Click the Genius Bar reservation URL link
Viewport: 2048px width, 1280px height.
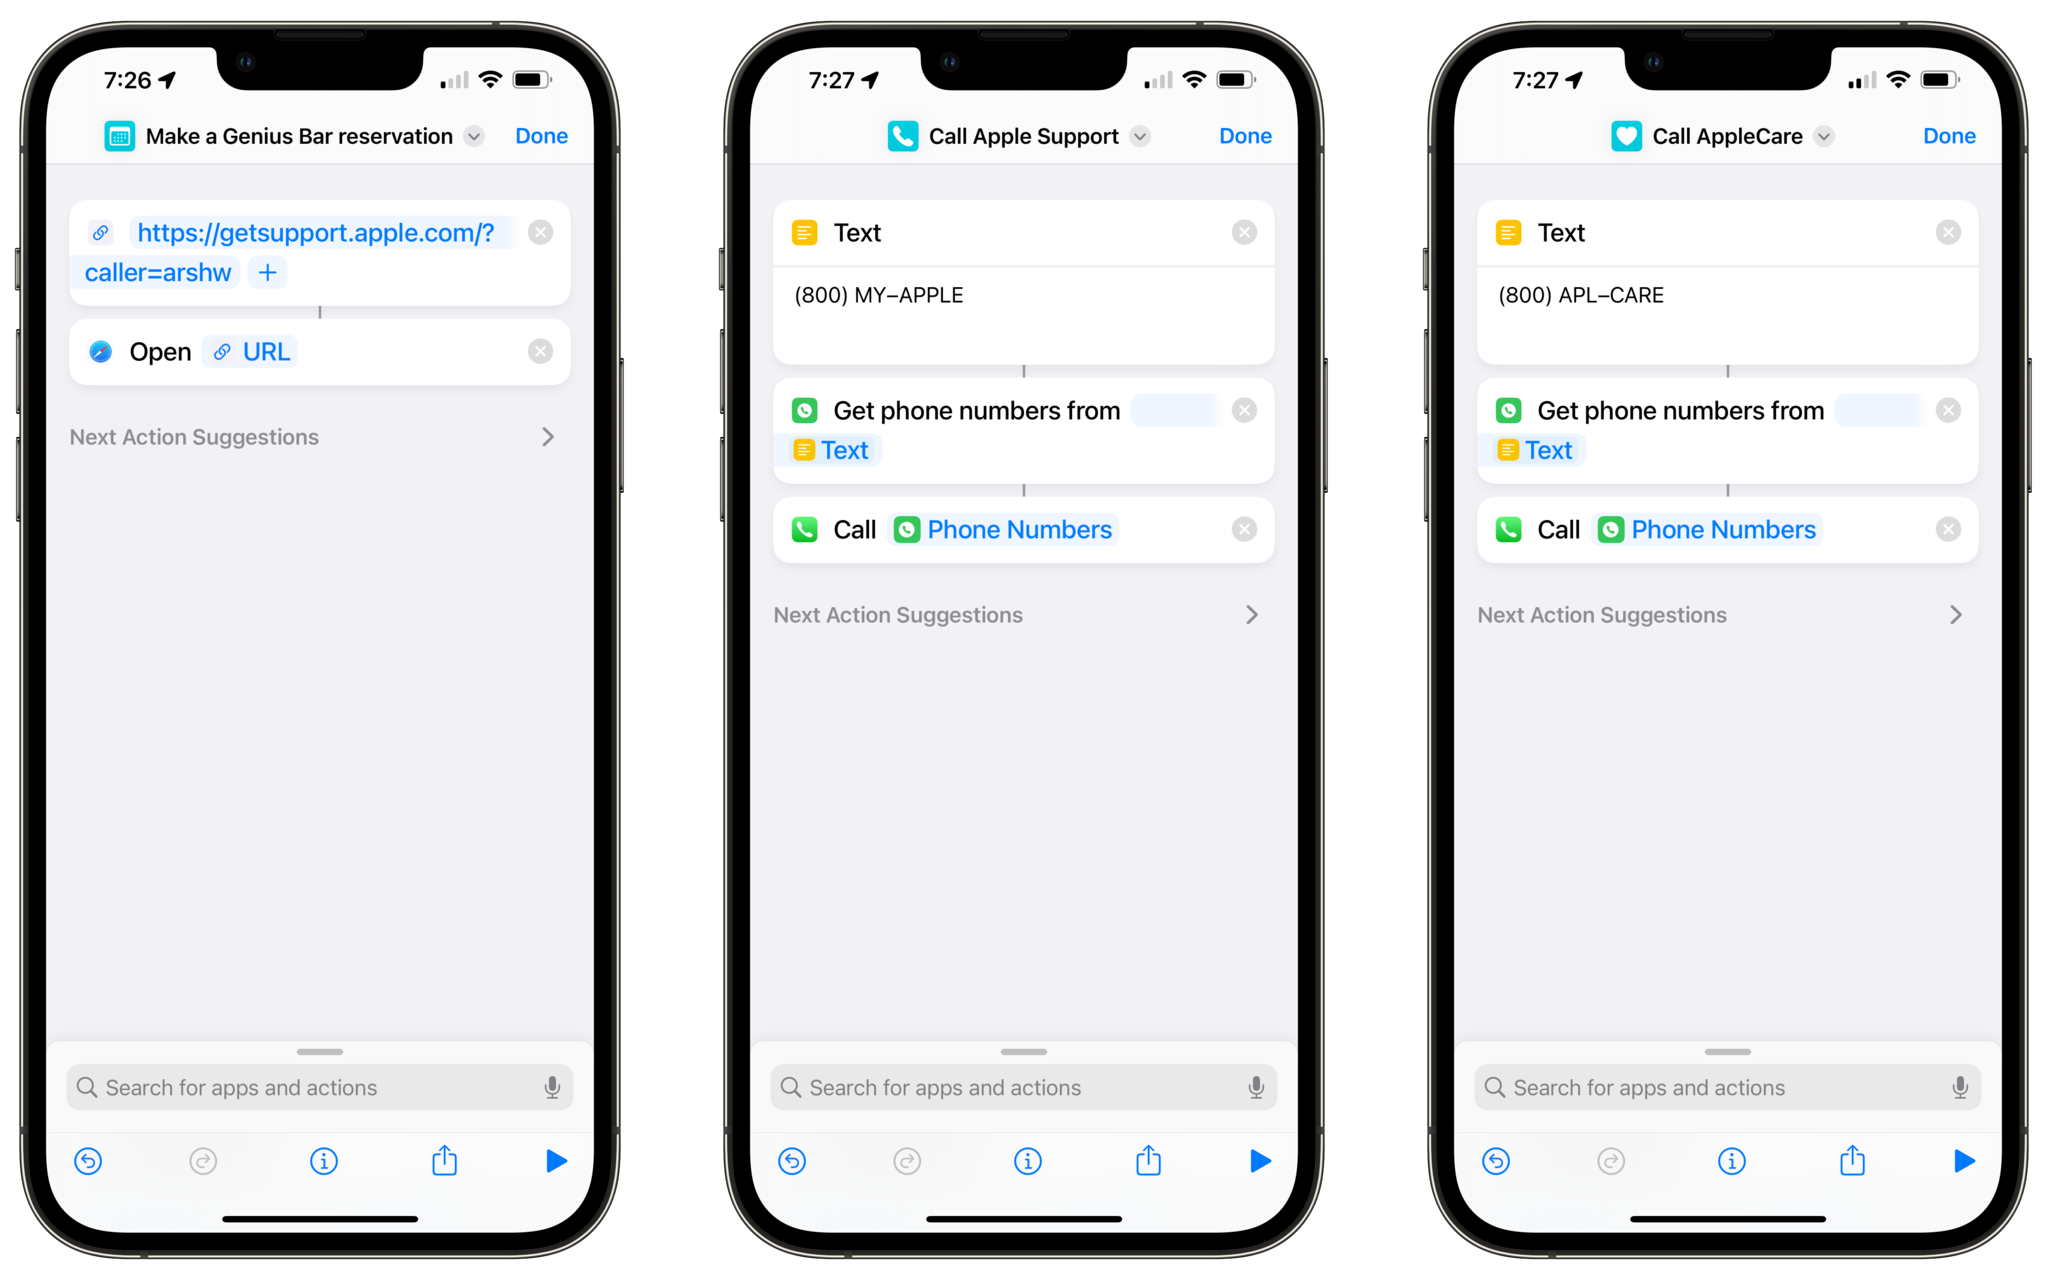pos(316,233)
